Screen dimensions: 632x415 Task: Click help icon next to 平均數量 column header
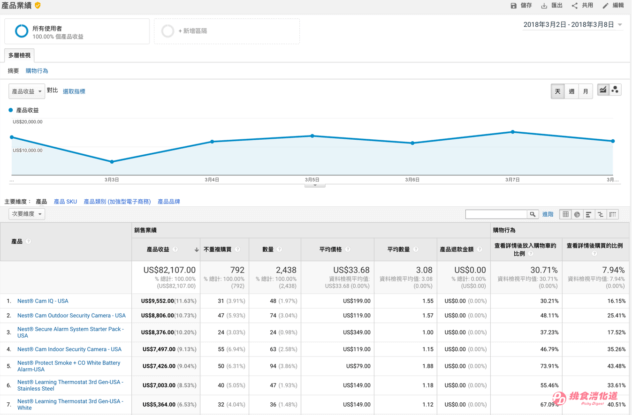coord(416,249)
